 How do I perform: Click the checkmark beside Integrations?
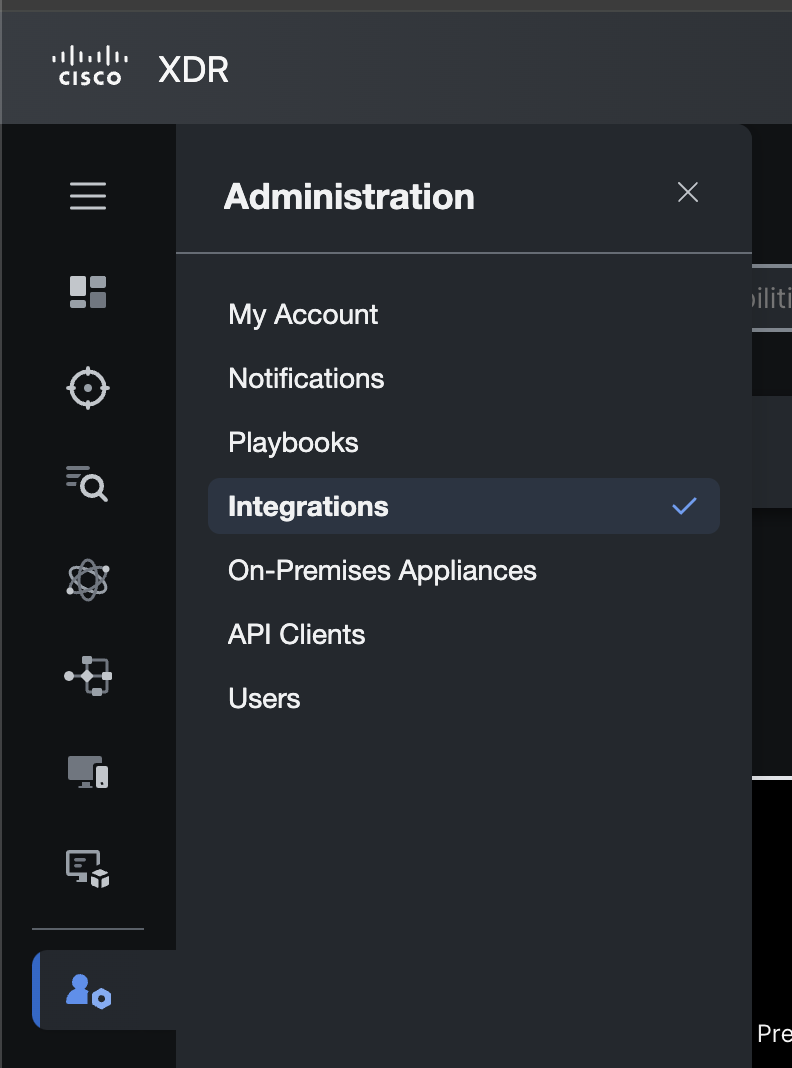[x=684, y=506]
